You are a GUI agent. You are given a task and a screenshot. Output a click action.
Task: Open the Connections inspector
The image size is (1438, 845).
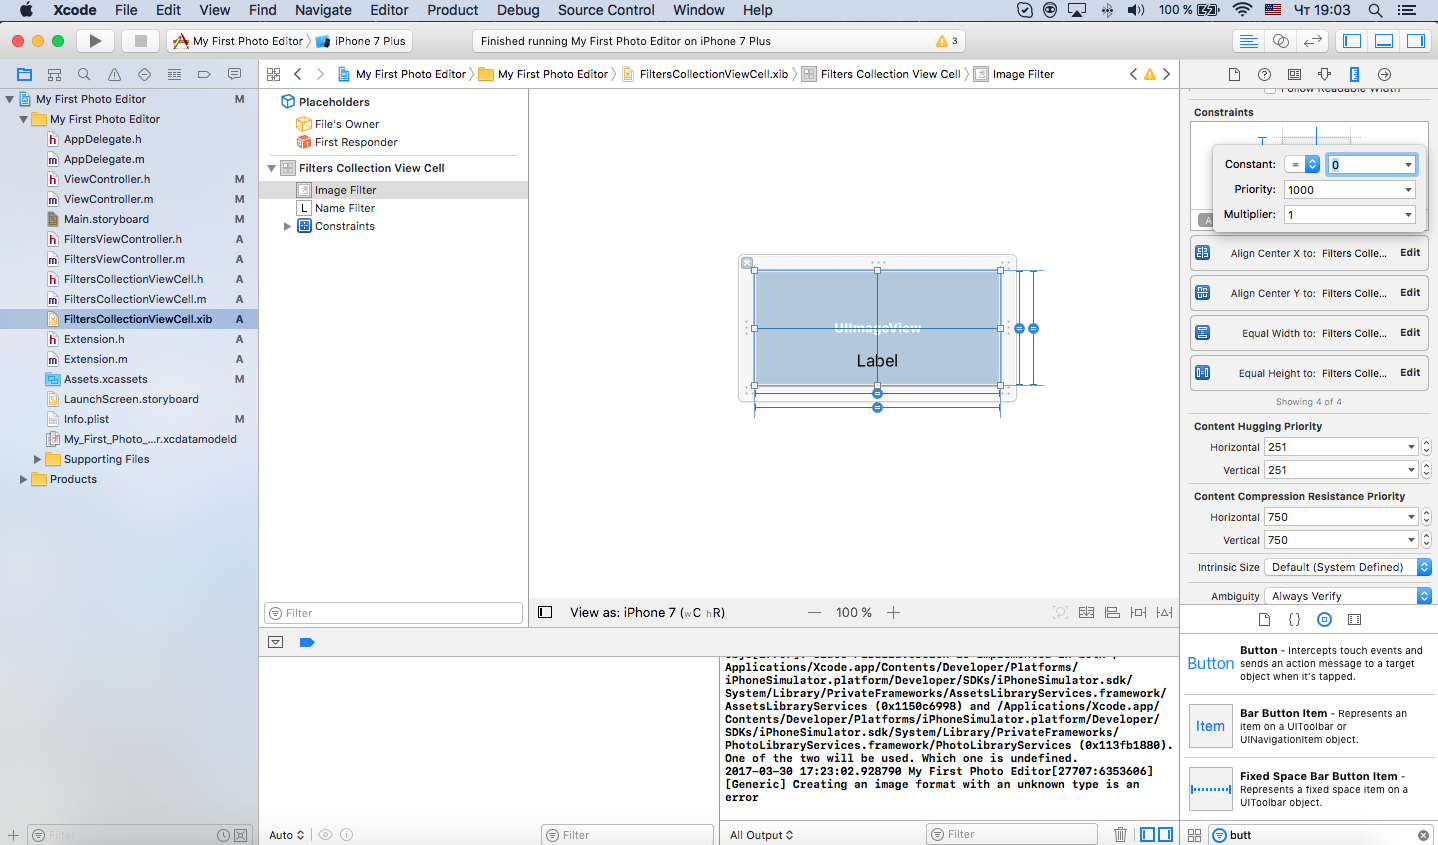click(x=1384, y=74)
